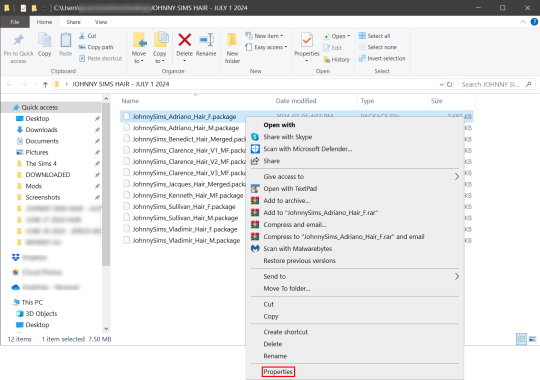Viewport: 540px width, 380px height.
Task: Expand the address bar history dropdown
Action: click(x=441, y=84)
